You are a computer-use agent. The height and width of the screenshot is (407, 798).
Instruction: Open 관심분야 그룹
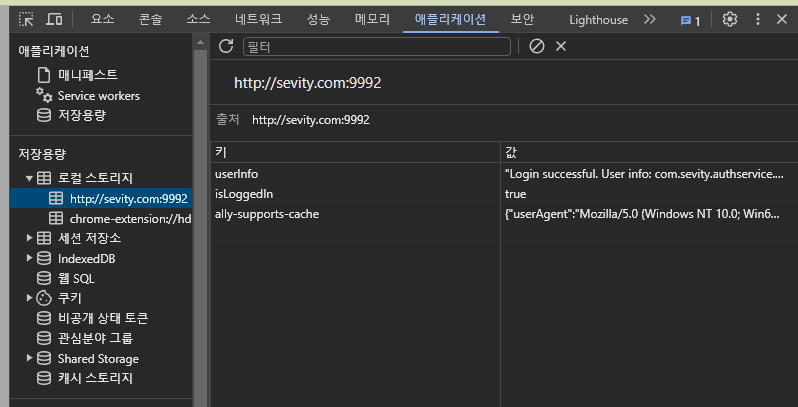[95, 338]
